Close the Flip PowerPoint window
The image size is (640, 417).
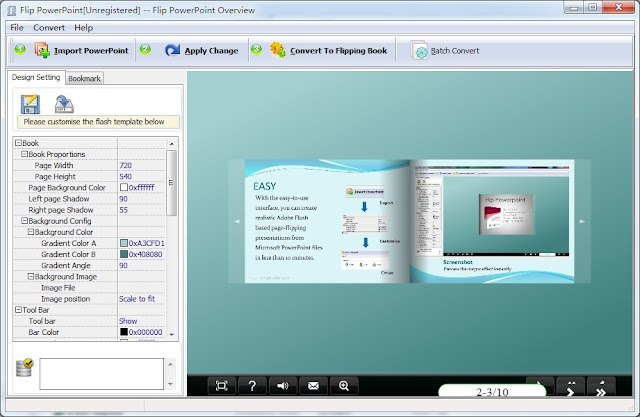(x=618, y=7)
